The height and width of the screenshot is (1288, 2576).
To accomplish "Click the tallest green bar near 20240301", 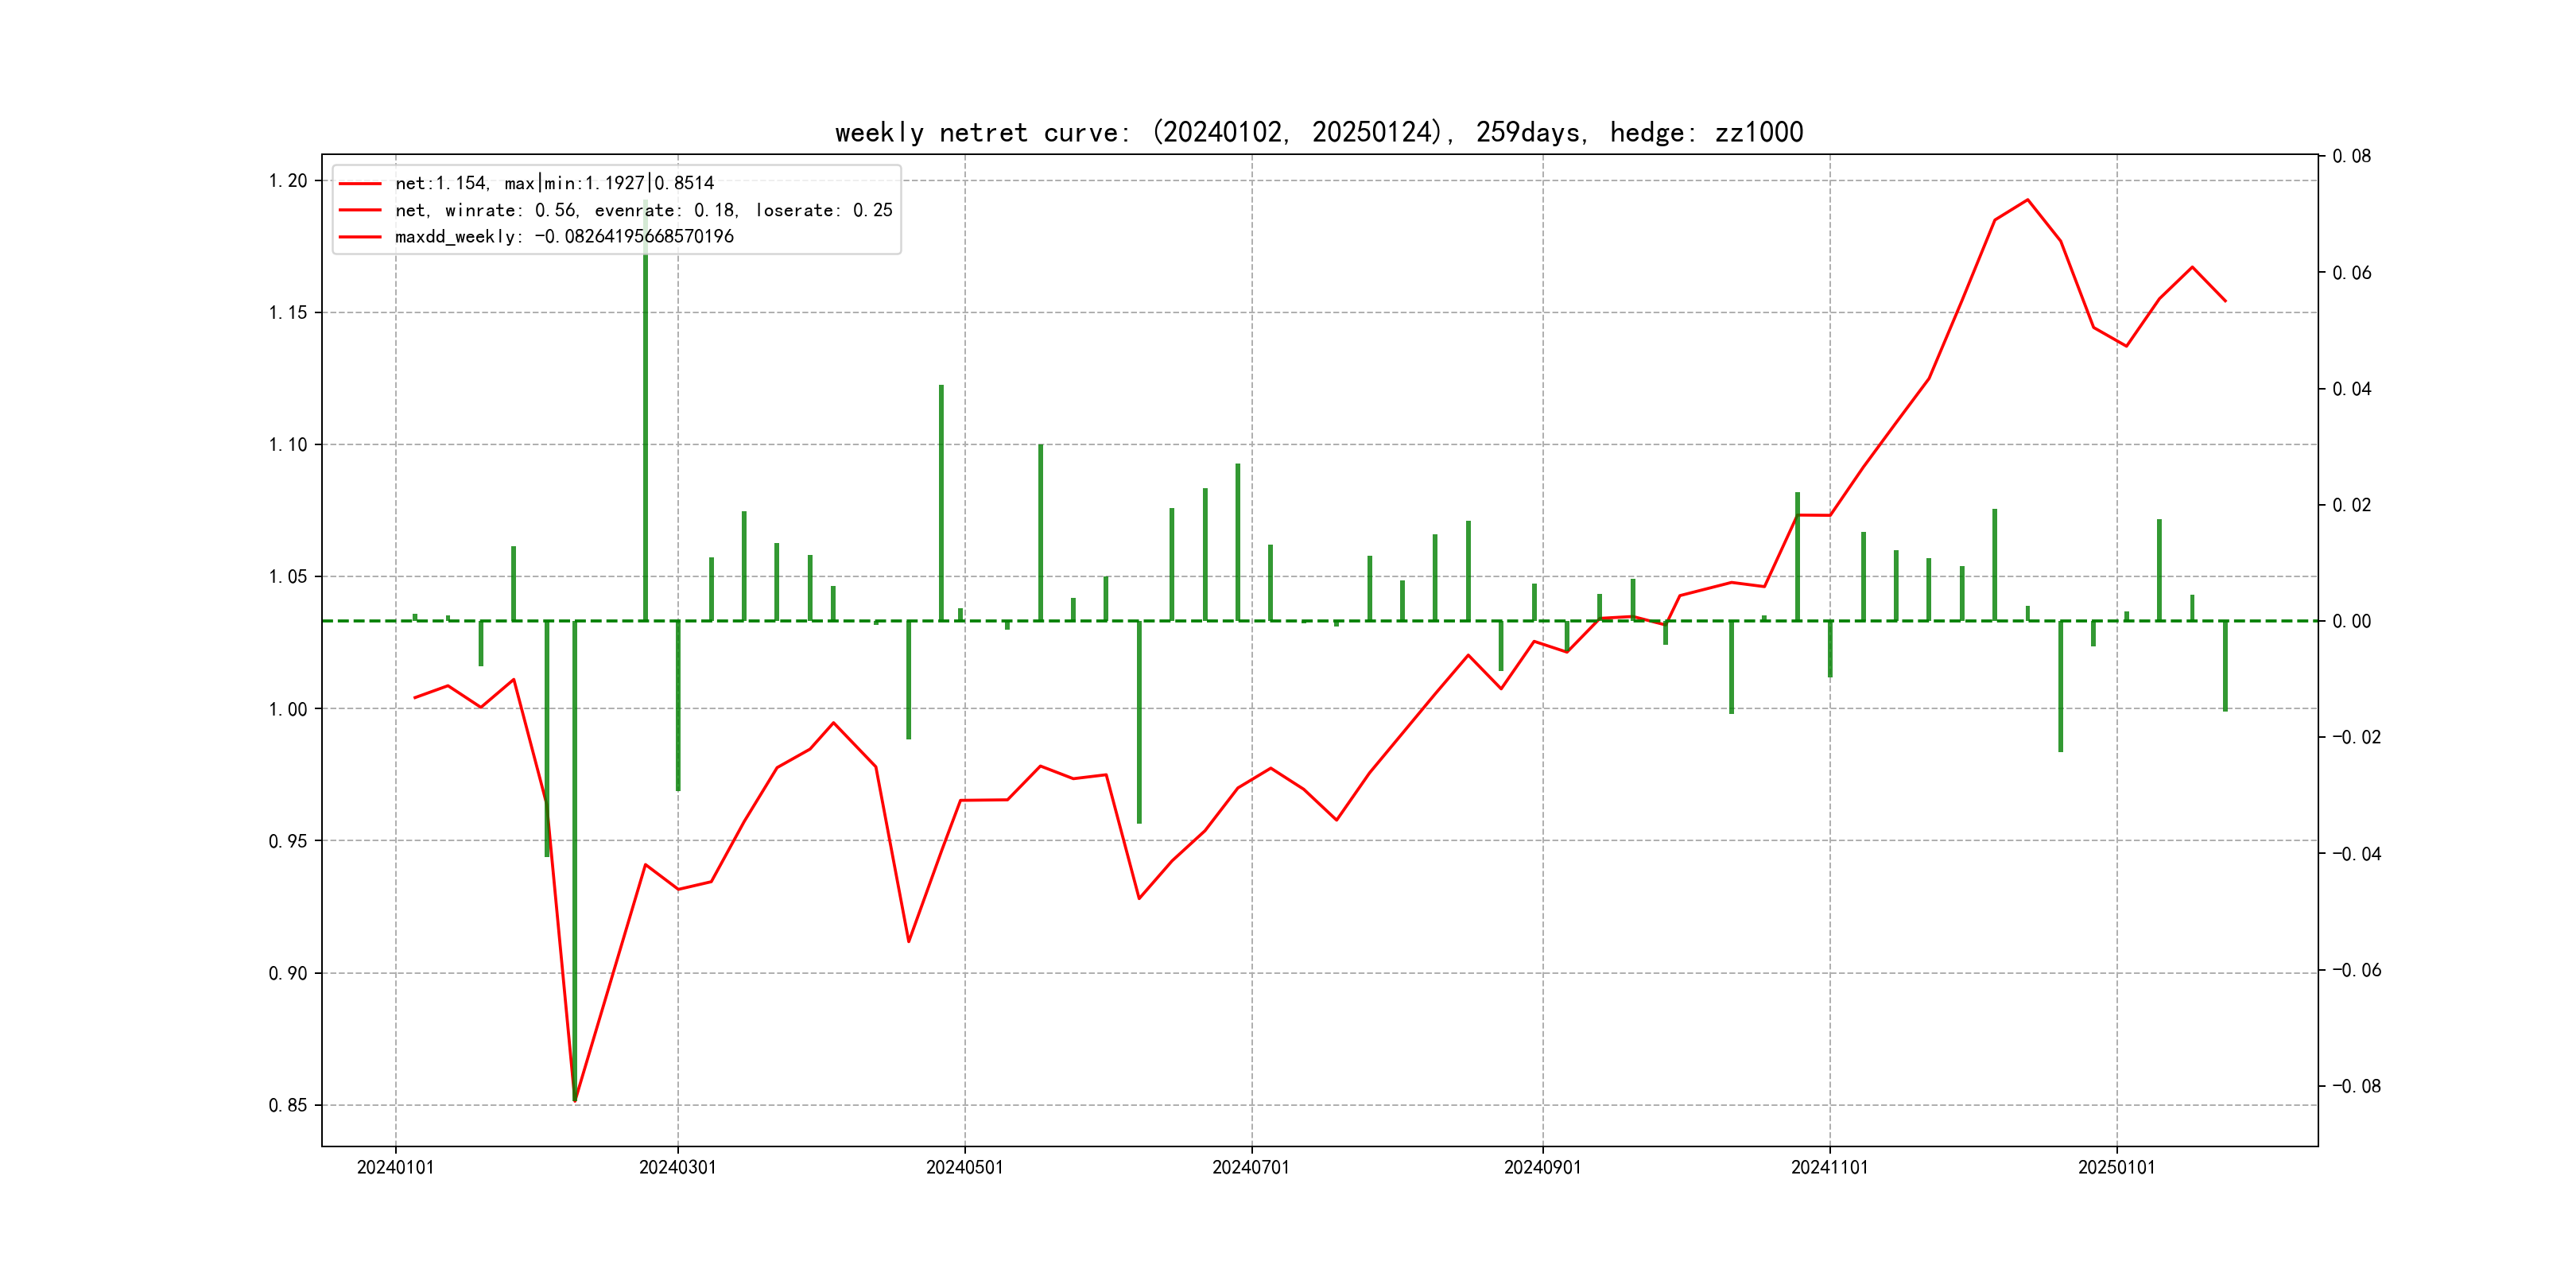I will [x=645, y=420].
